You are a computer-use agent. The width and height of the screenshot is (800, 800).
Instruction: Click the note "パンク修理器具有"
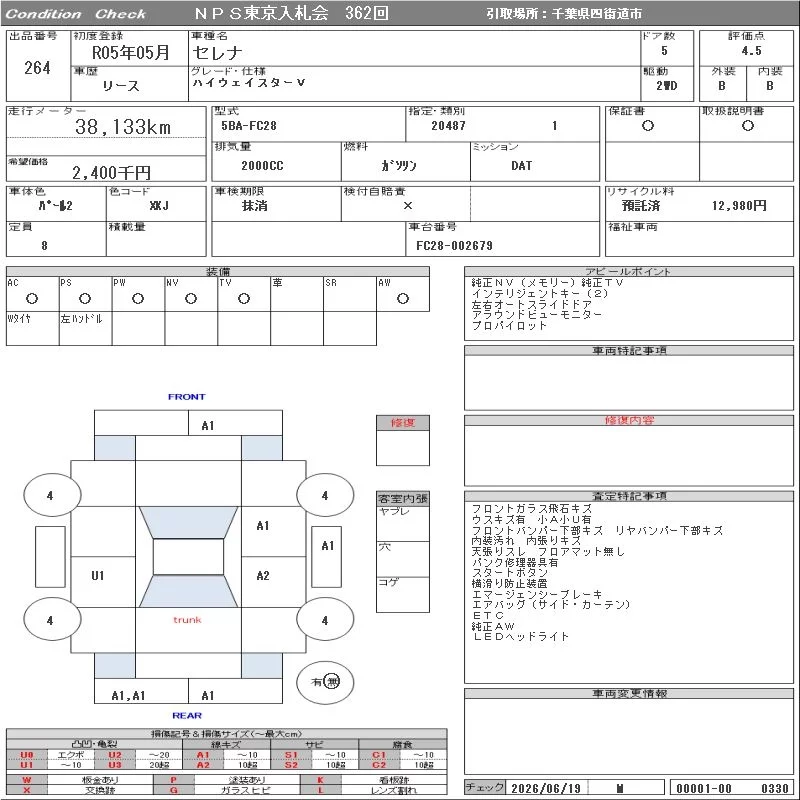(515, 562)
